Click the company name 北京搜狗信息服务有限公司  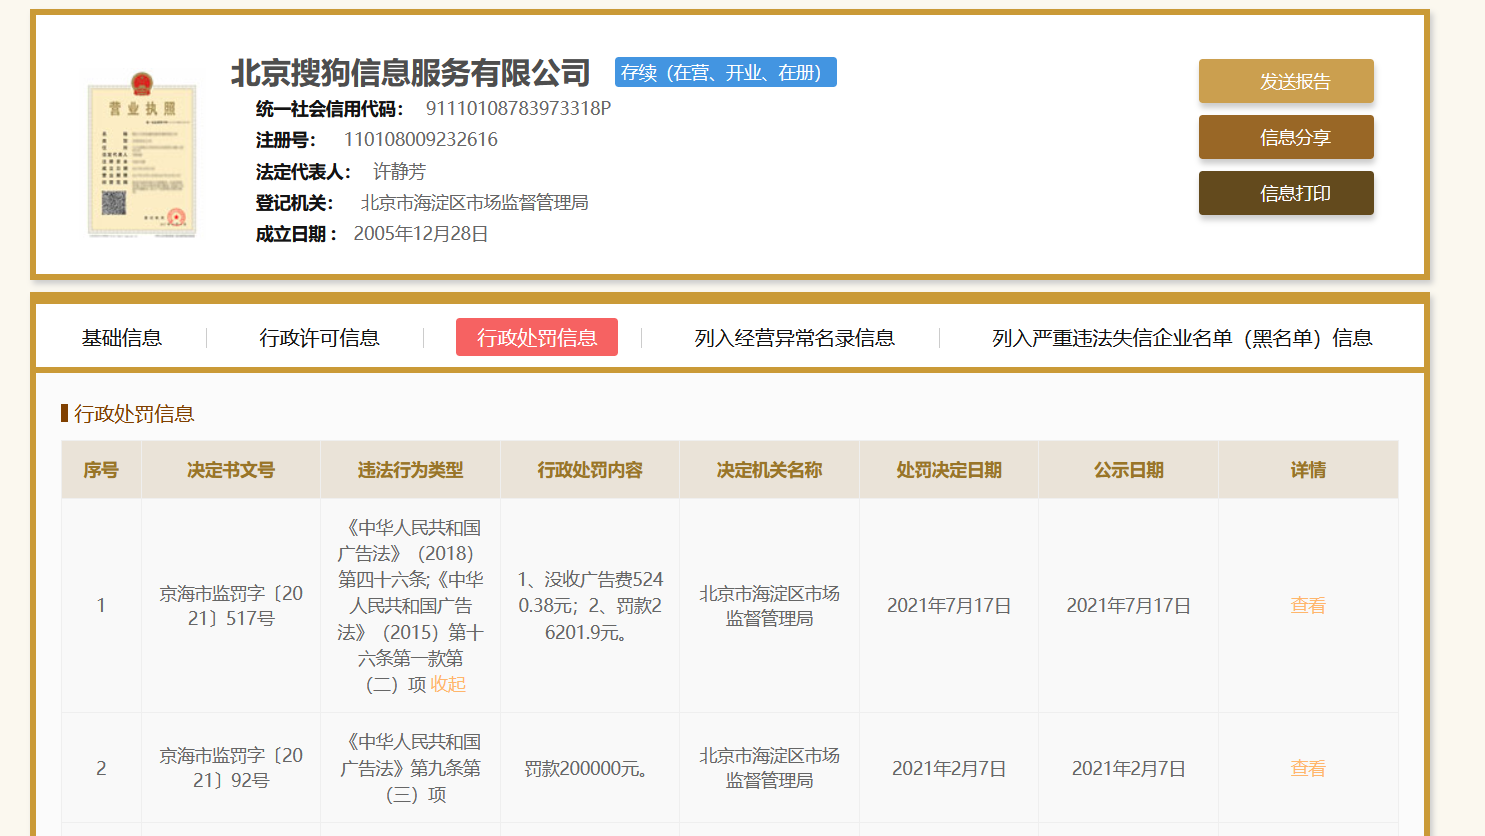pyautogui.click(x=411, y=73)
